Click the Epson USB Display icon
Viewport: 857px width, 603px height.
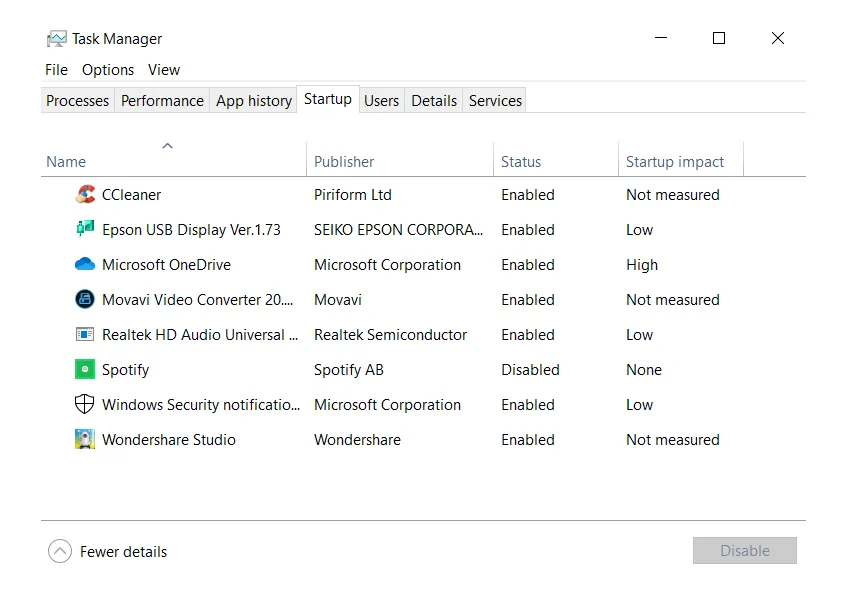pyautogui.click(x=85, y=229)
